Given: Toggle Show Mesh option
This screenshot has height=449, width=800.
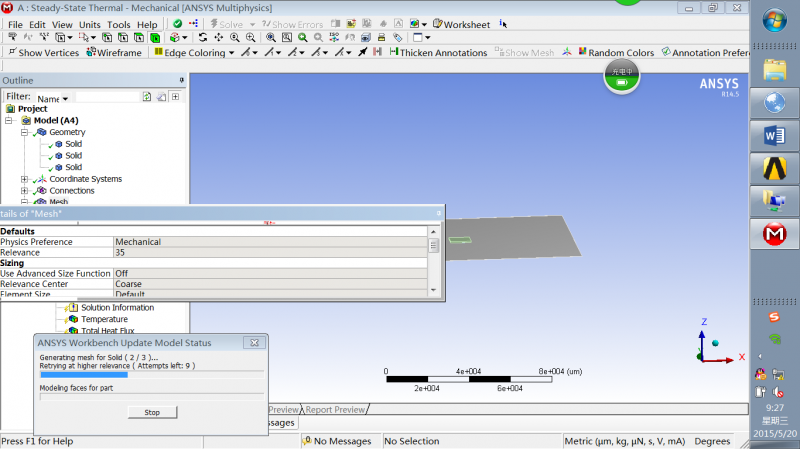Looking at the screenshot, I should (524, 53).
